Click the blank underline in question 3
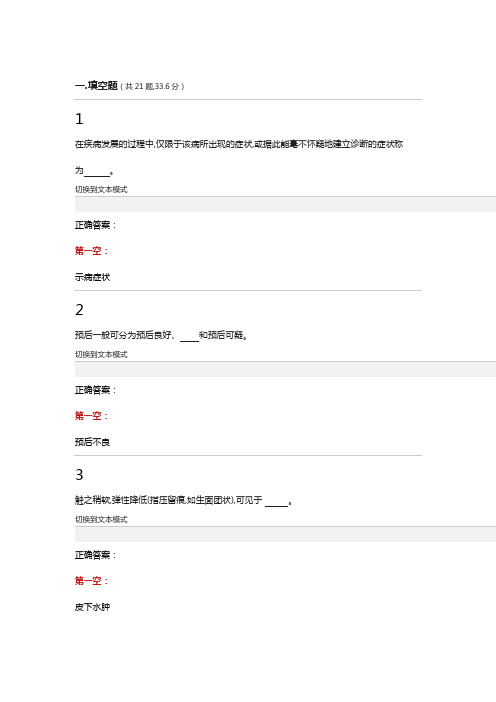This screenshot has height=702, width=496. click(x=276, y=505)
